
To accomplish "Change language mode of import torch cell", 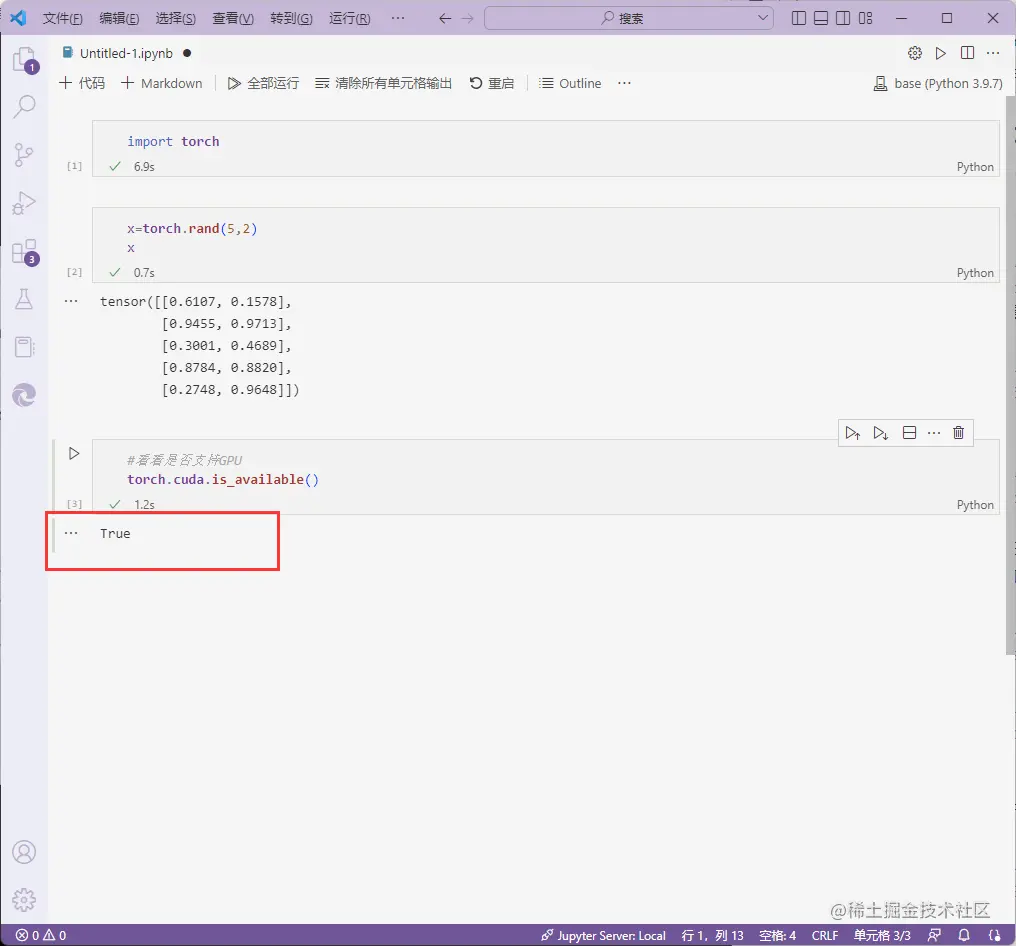I will pyautogui.click(x=975, y=167).
